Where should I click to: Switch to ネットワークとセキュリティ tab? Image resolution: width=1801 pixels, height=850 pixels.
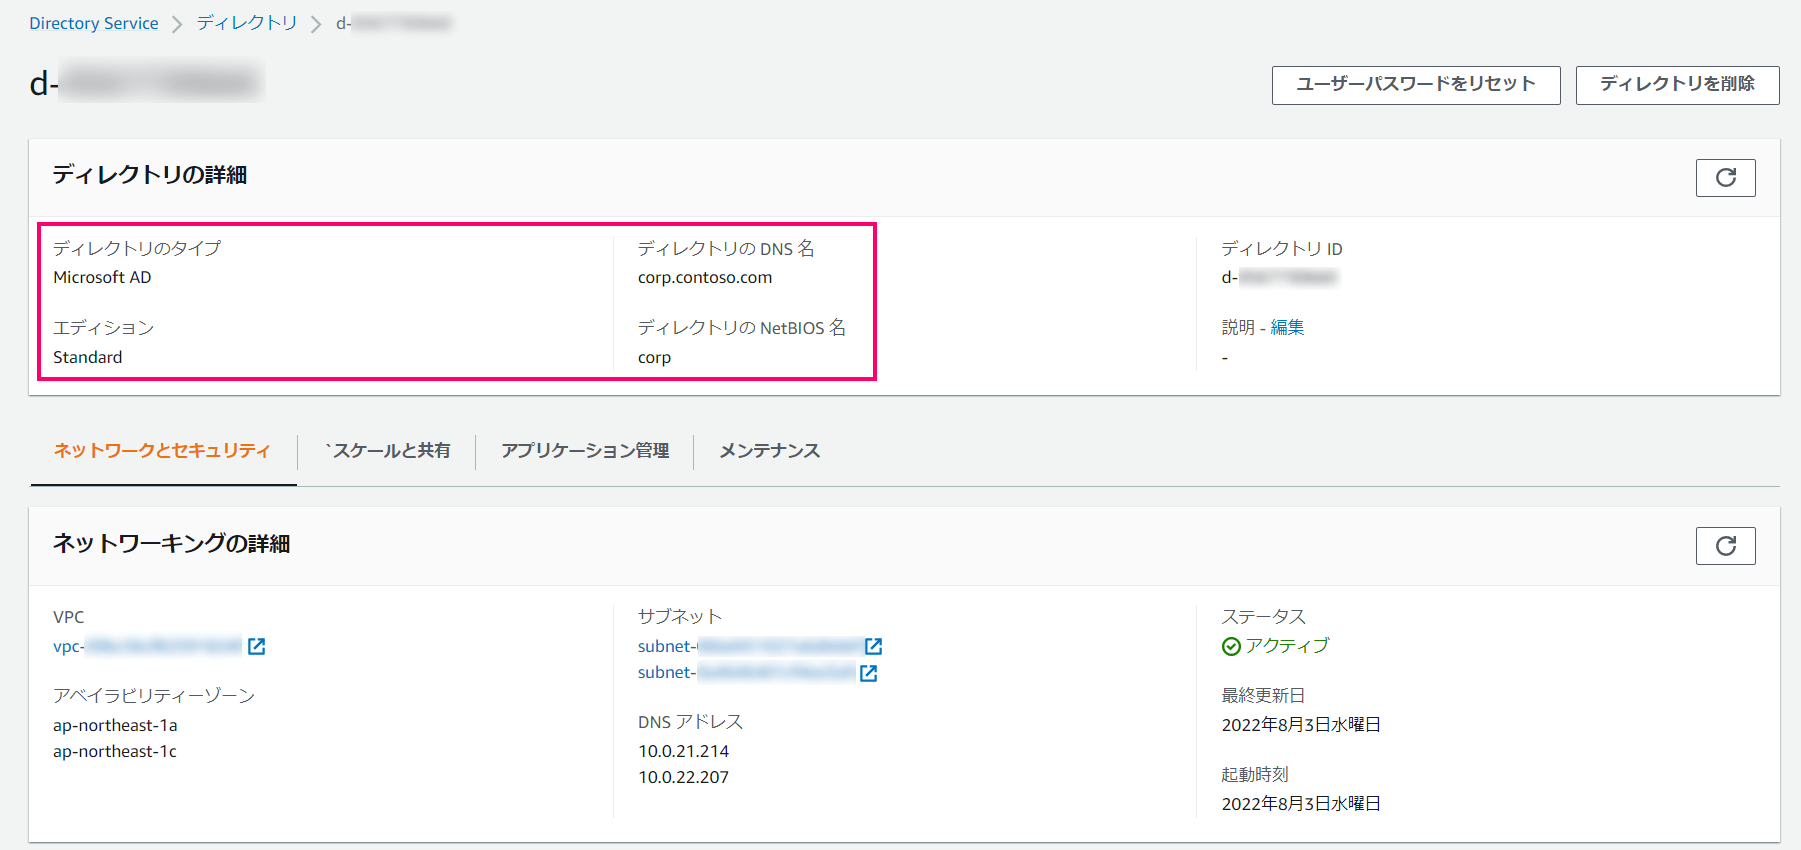pos(163,451)
